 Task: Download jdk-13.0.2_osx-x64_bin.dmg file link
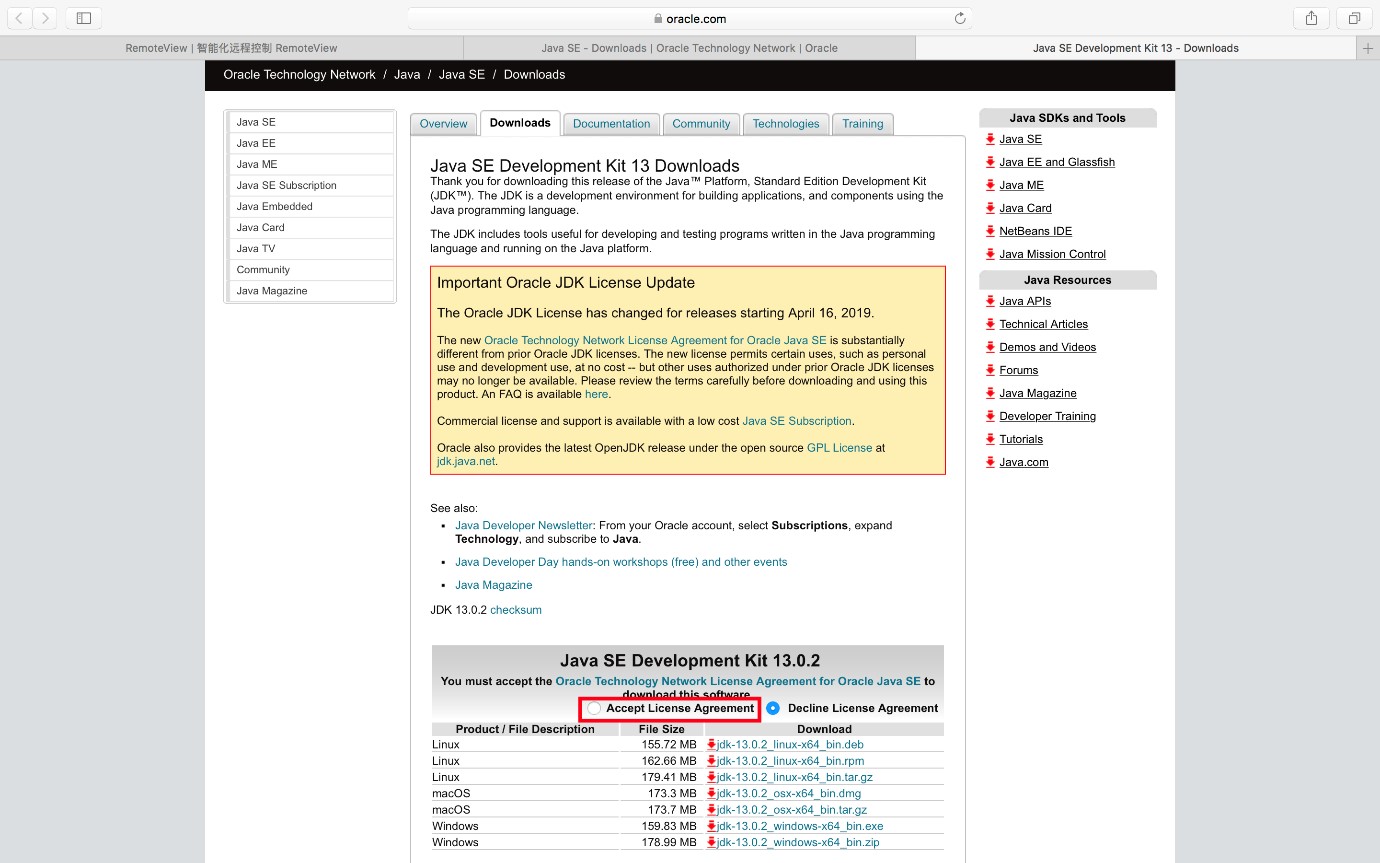click(x=789, y=793)
